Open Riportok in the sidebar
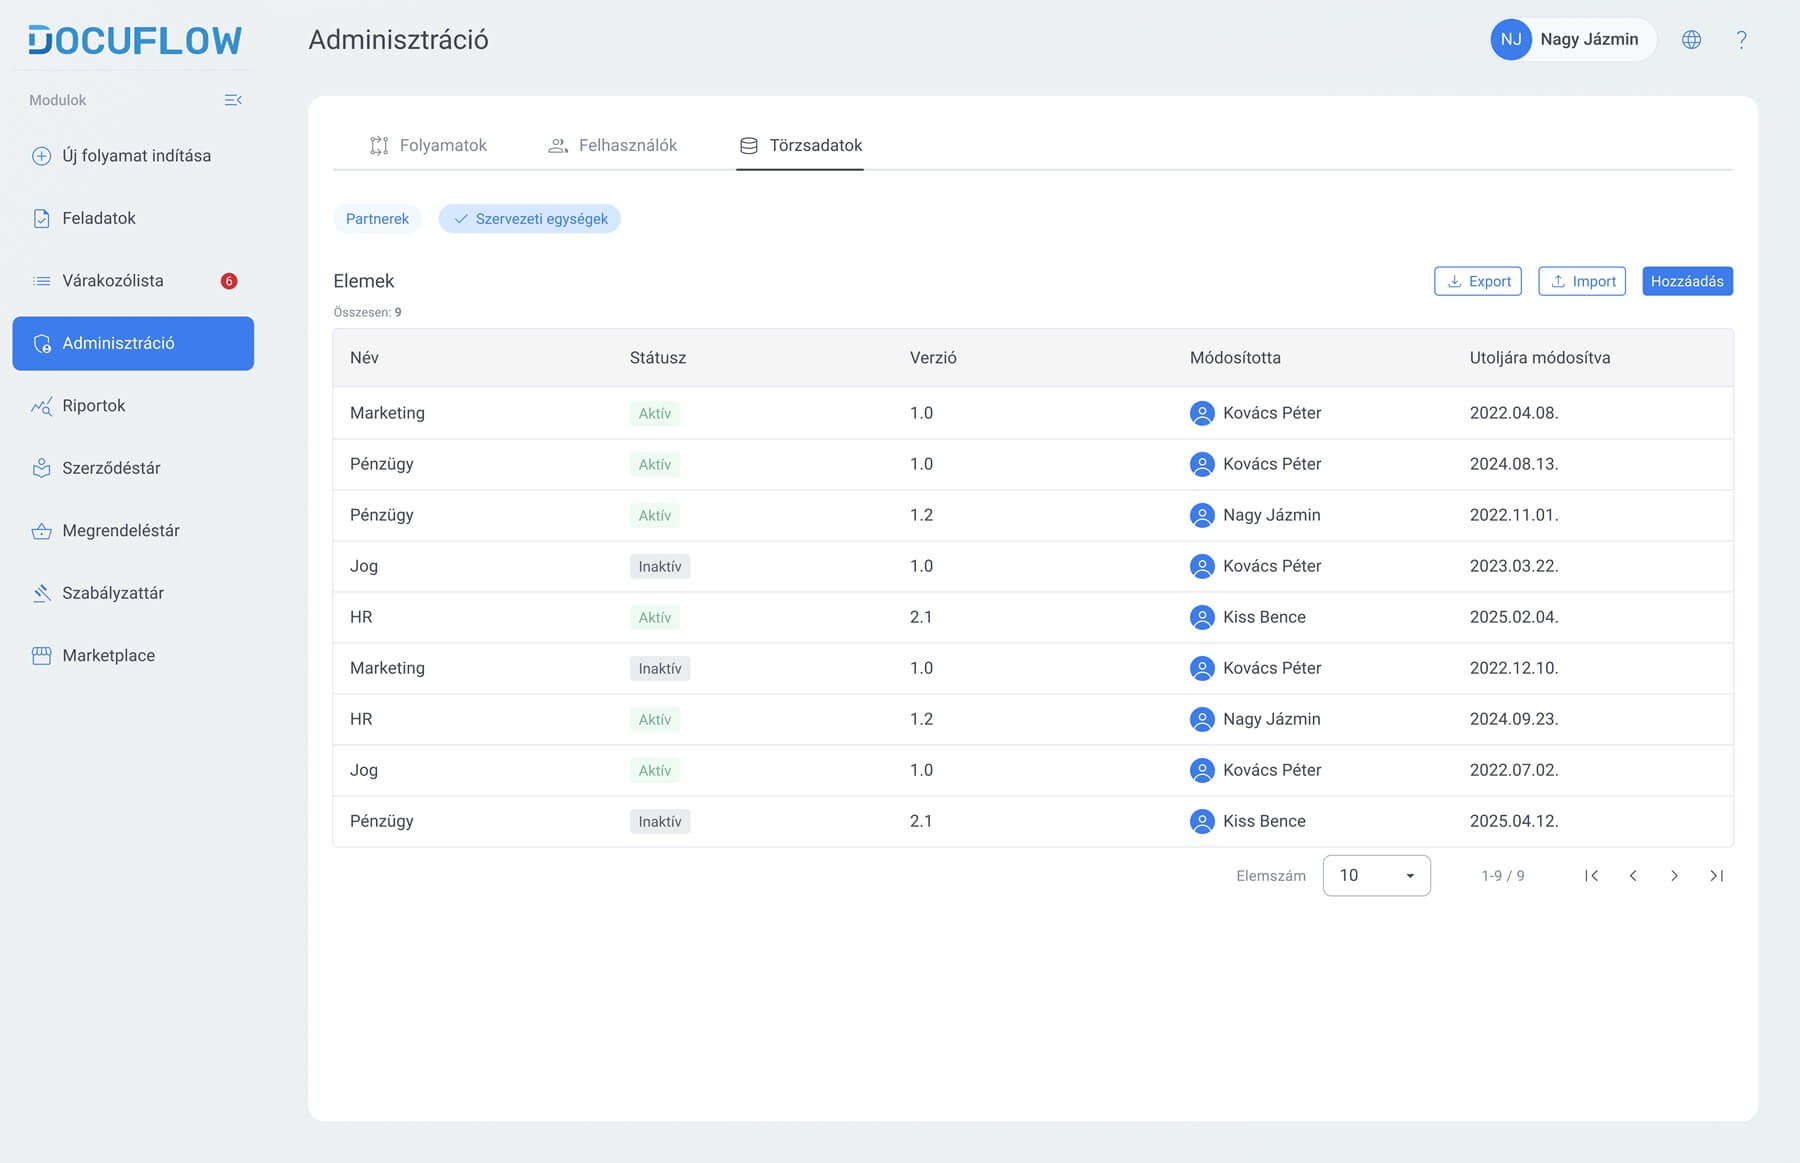The width and height of the screenshot is (1800, 1163). coord(94,406)
